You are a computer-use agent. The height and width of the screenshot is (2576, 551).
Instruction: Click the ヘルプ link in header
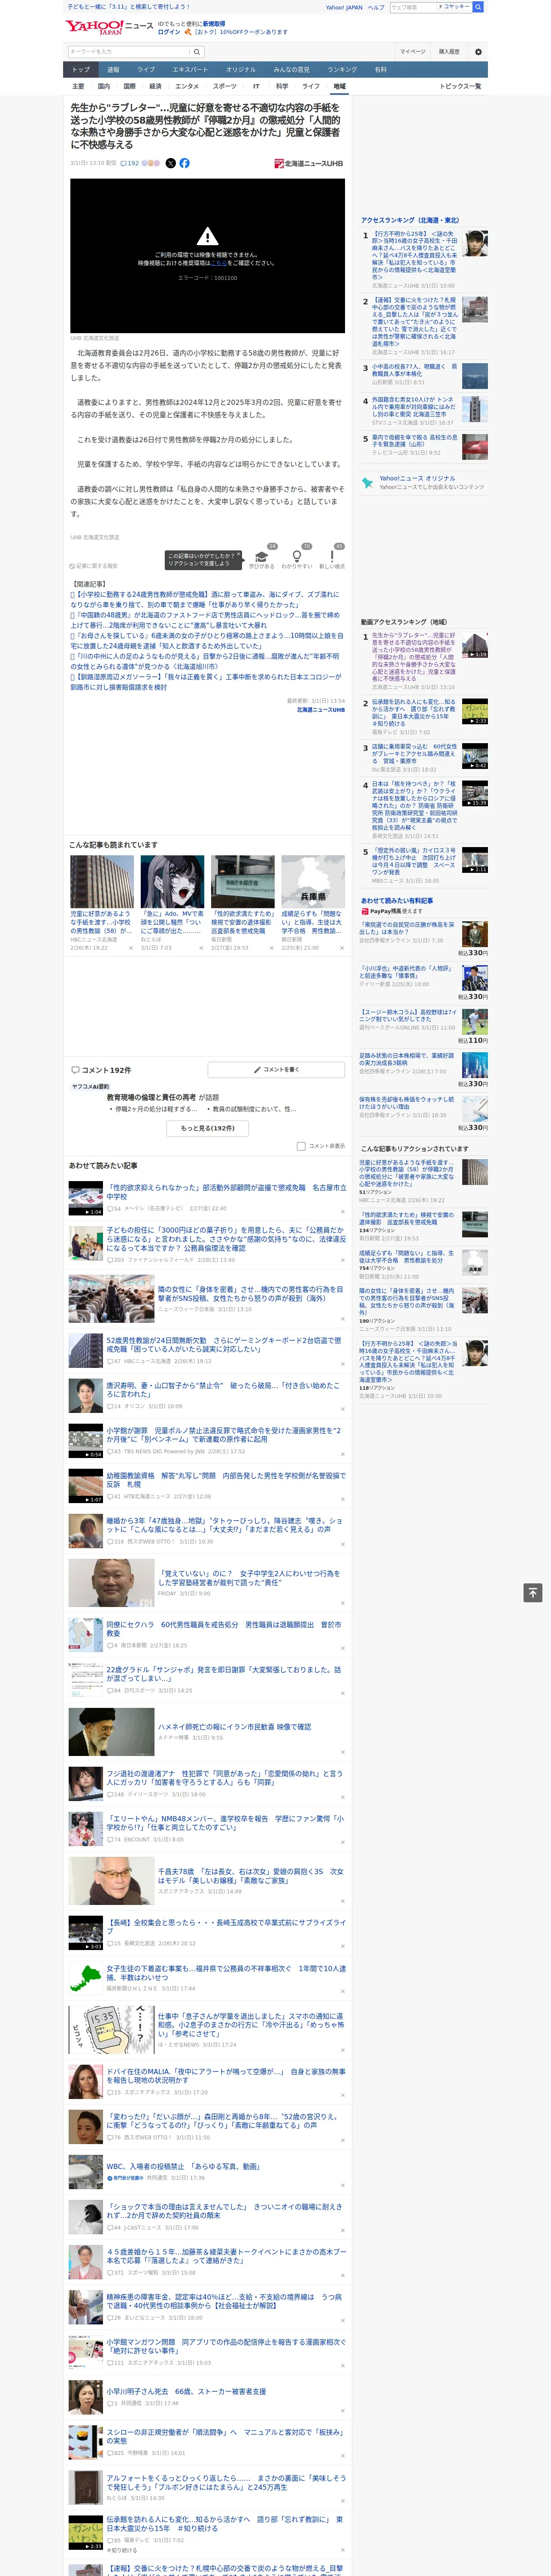coord(376,7)
